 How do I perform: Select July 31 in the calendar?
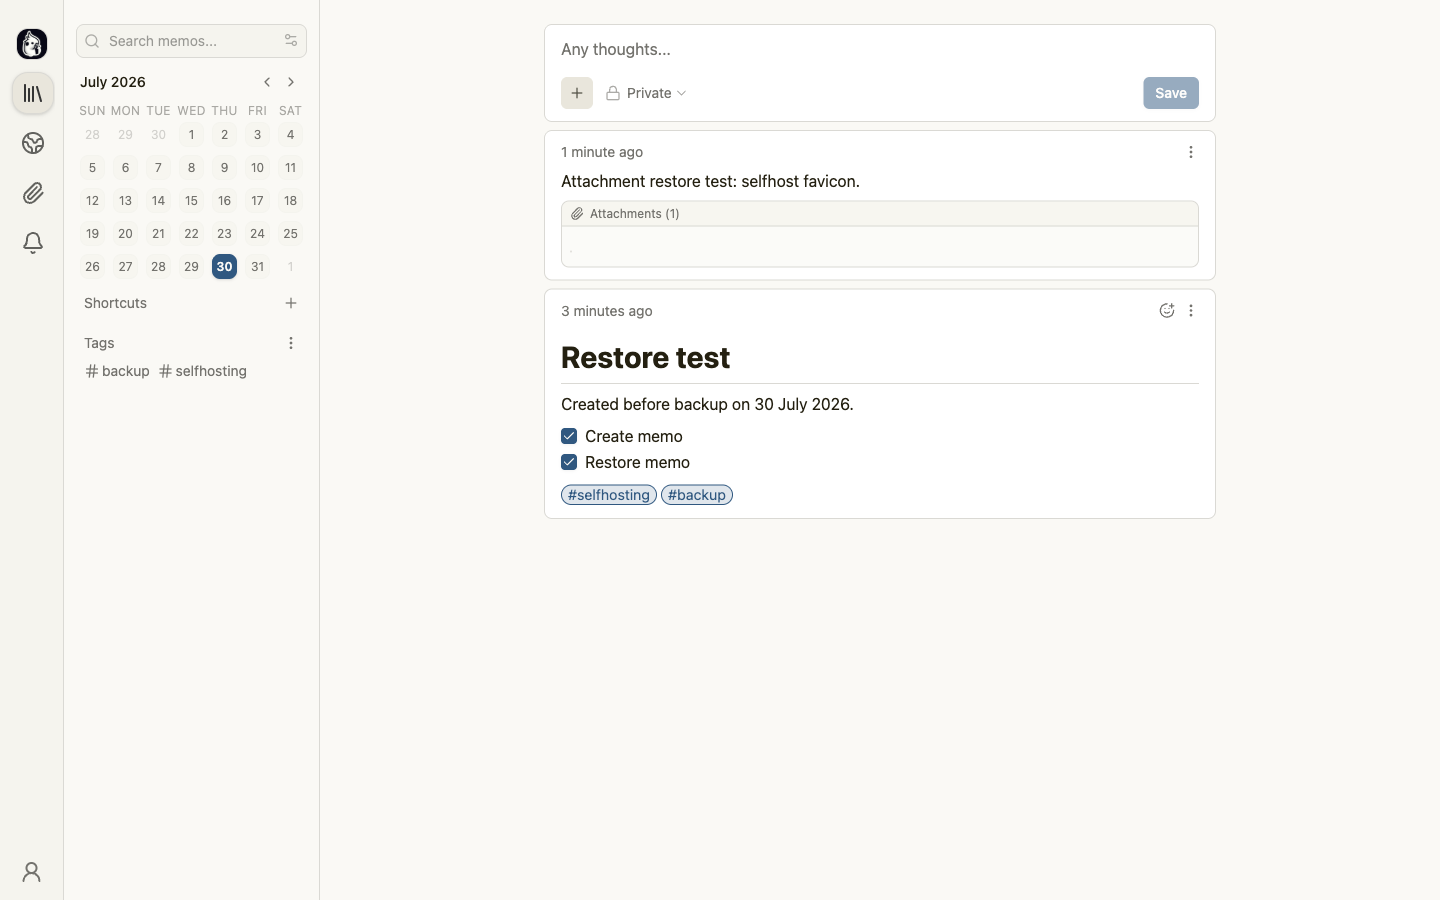coord(257,267)
